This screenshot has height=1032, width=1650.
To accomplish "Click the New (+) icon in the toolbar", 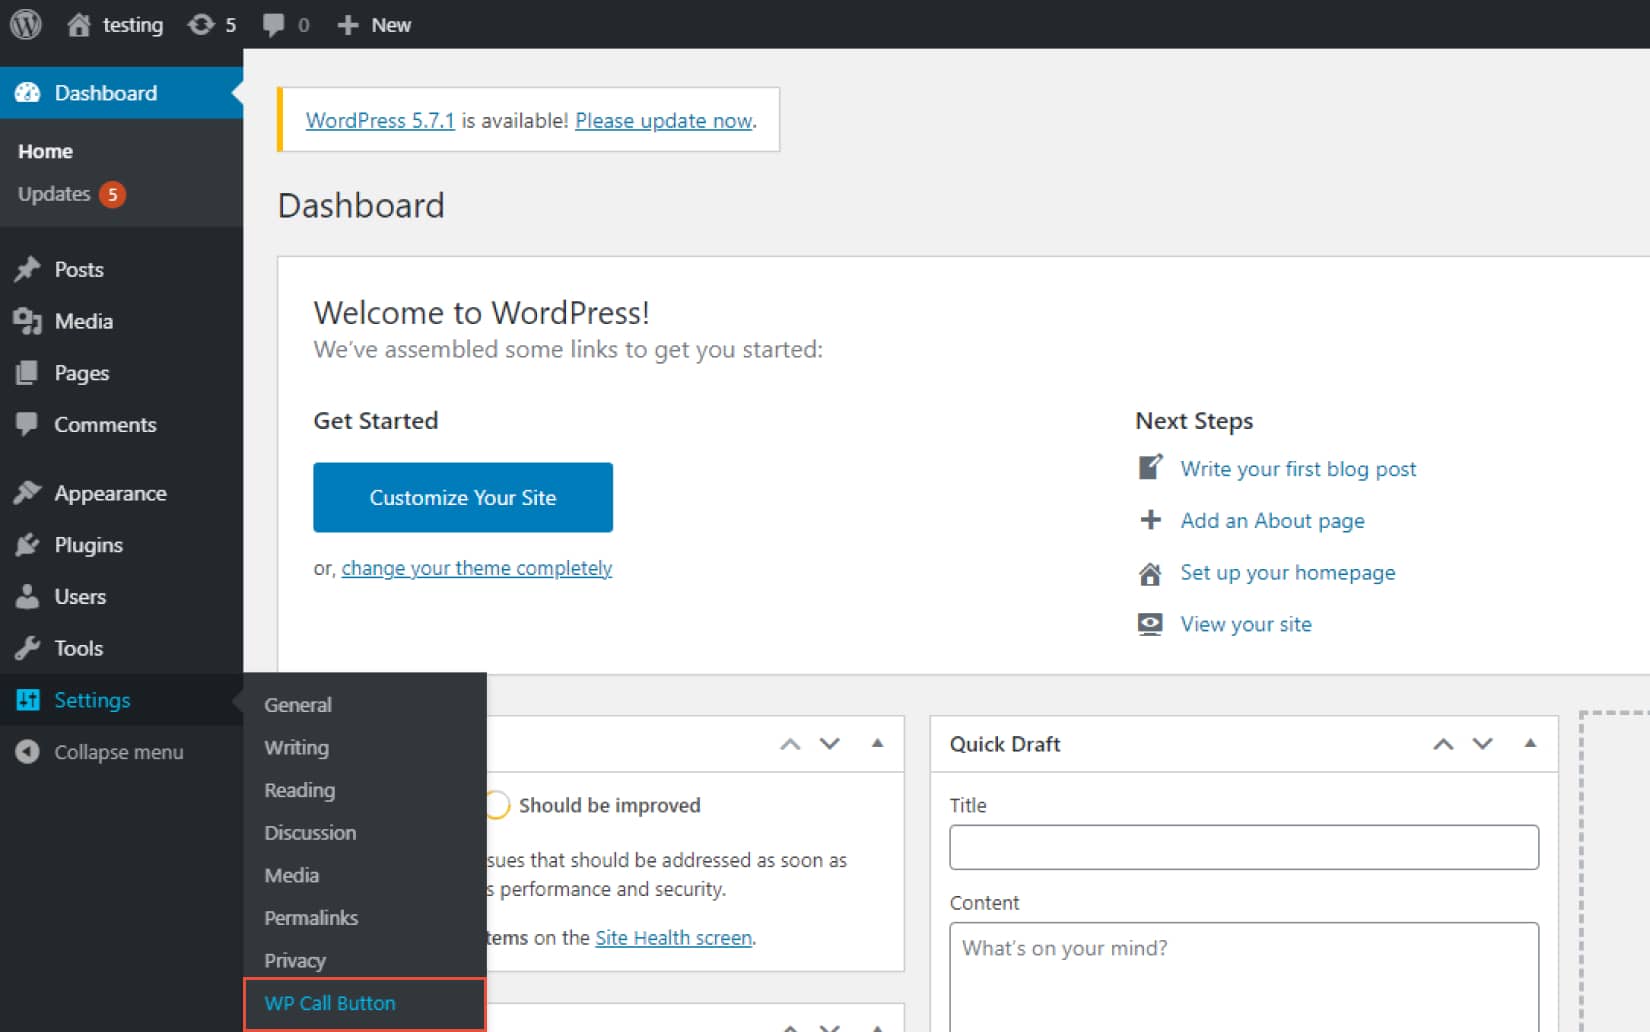I will pos(345,24).
